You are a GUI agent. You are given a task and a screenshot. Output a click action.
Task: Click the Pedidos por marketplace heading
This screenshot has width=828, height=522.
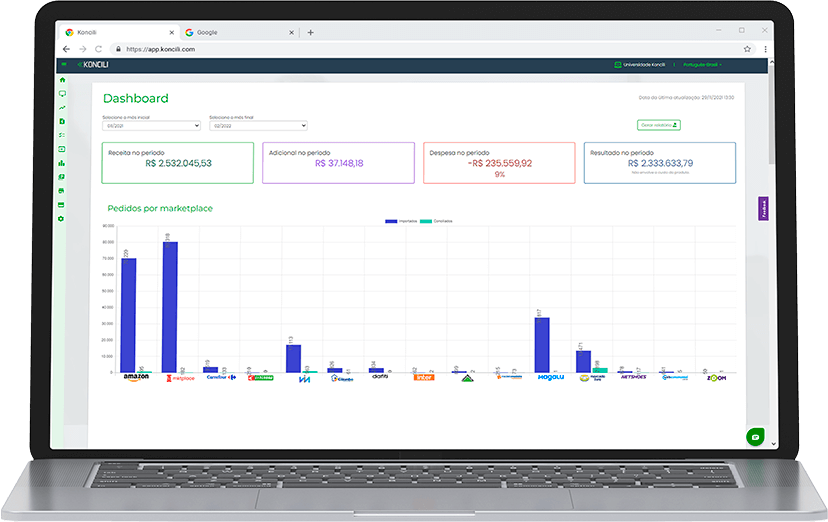[160, 208]
